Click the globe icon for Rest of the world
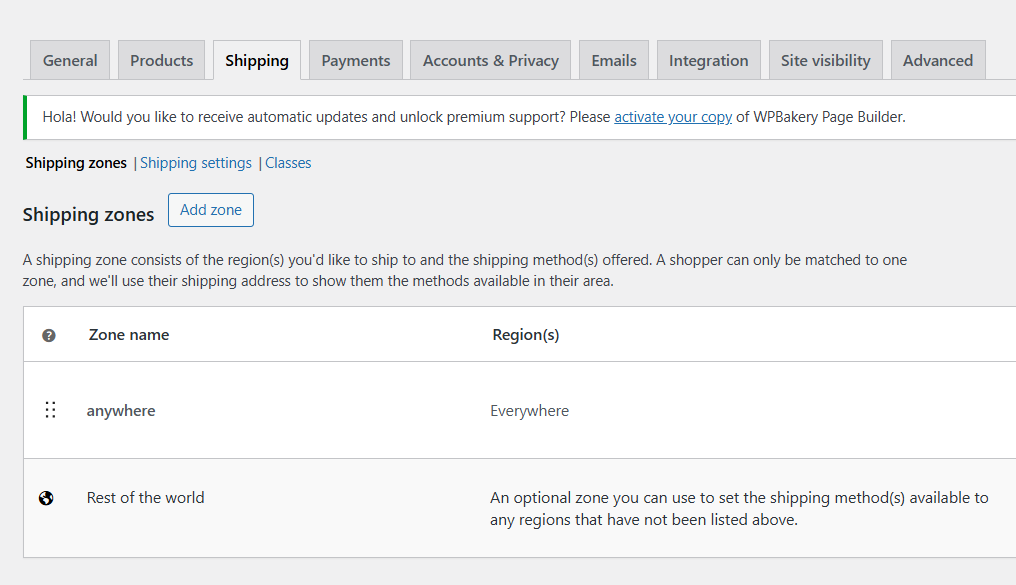The width and height of the screenshot is (1016, 585). pyautogui.click(x=46, y=497)
